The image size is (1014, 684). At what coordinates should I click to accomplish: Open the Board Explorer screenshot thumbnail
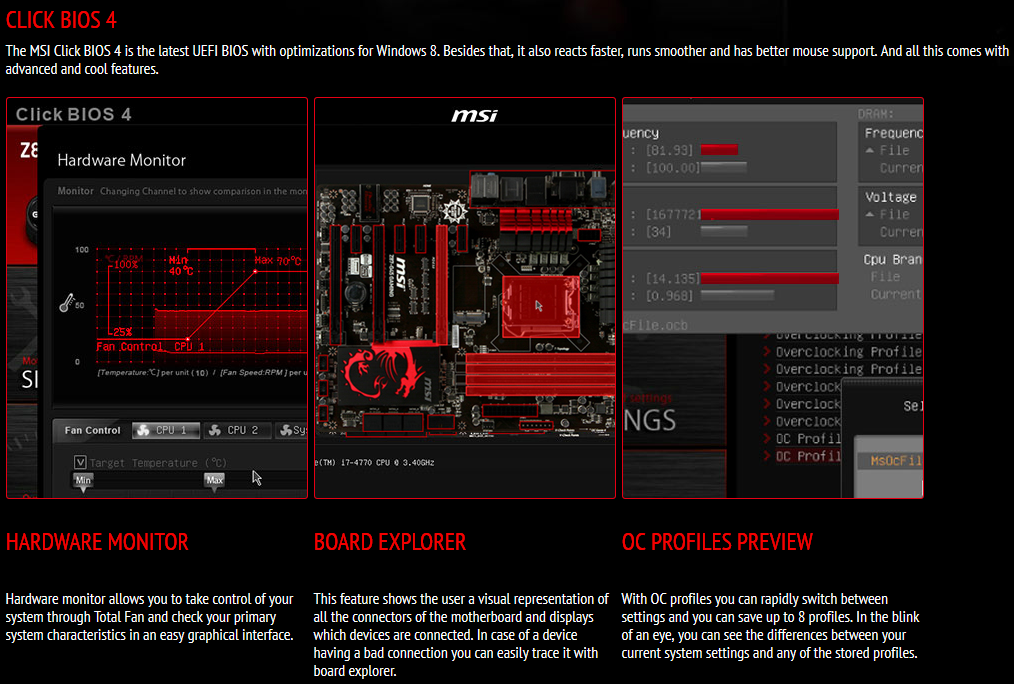[x=465, y=298]
